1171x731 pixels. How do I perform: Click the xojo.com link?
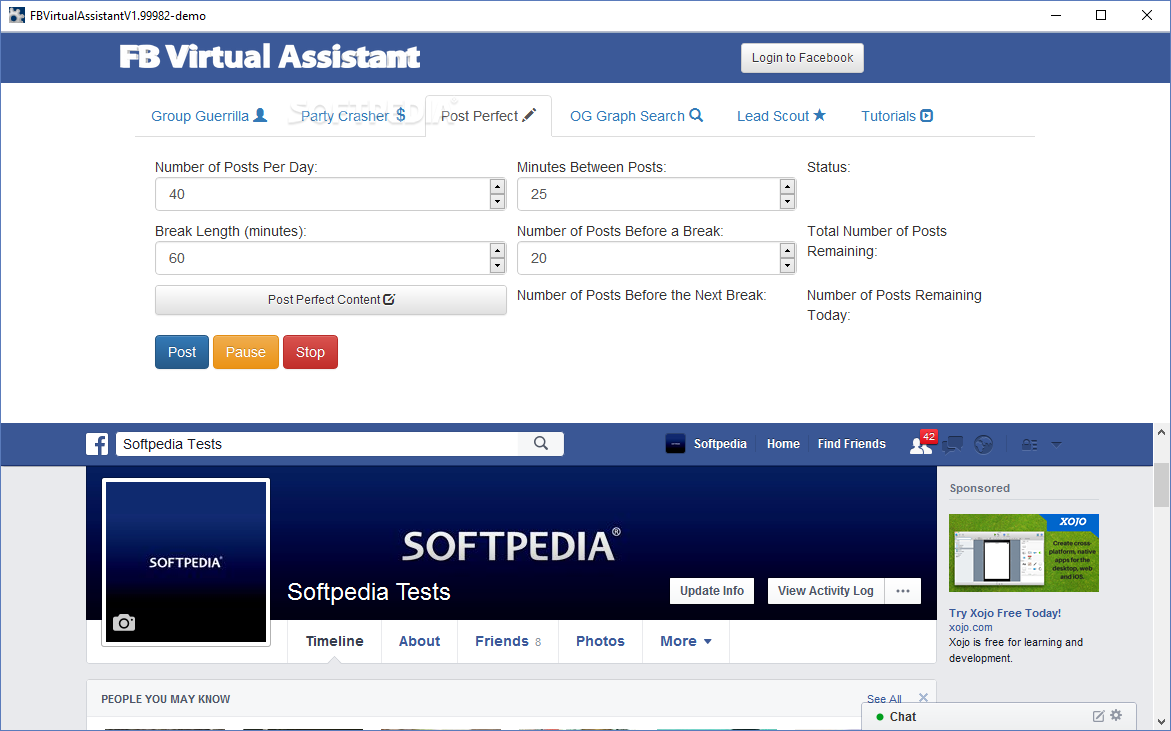point(971,627)
